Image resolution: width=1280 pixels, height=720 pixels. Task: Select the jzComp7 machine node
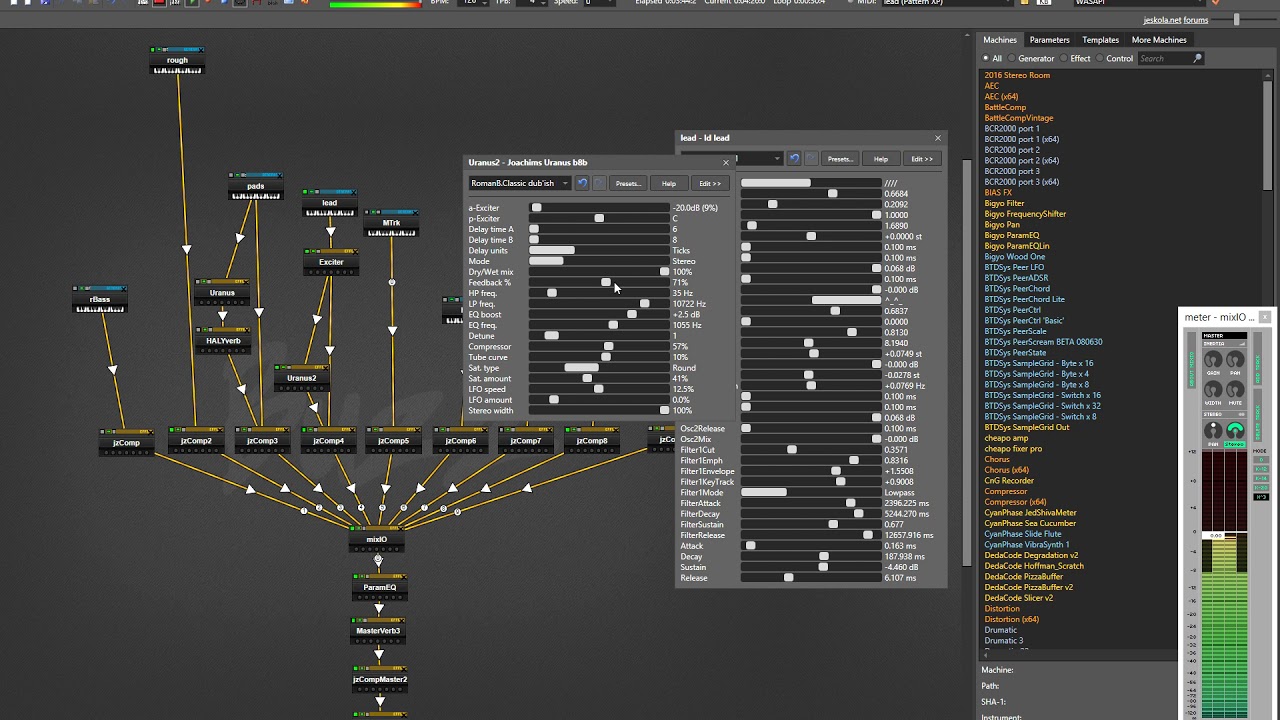(x=526, y=441)
